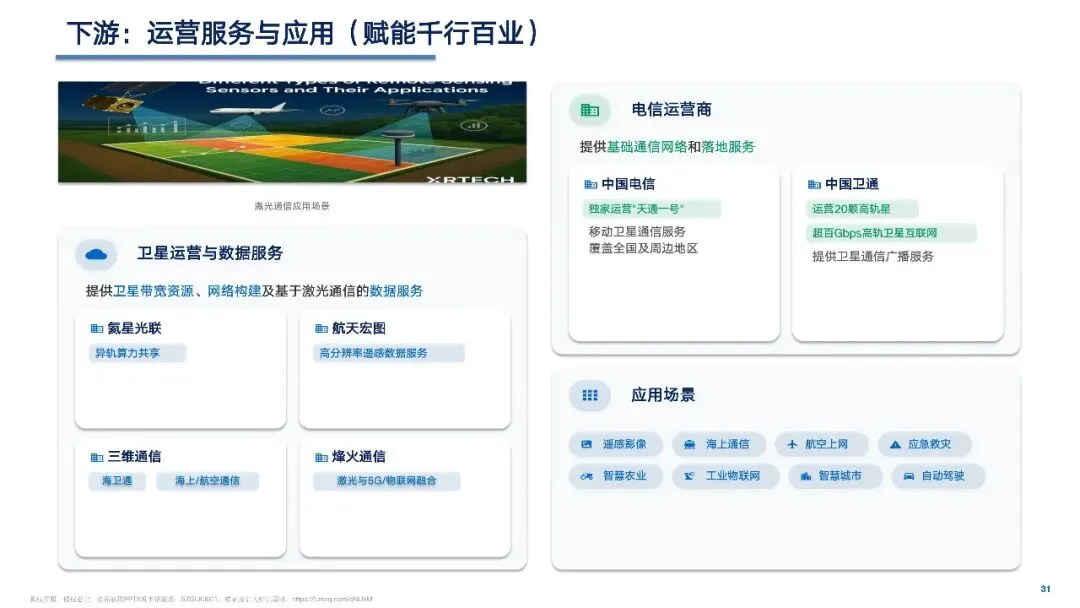
Task: Select the 异轨算力共享 tag
Action: click(x=137, y=353)
